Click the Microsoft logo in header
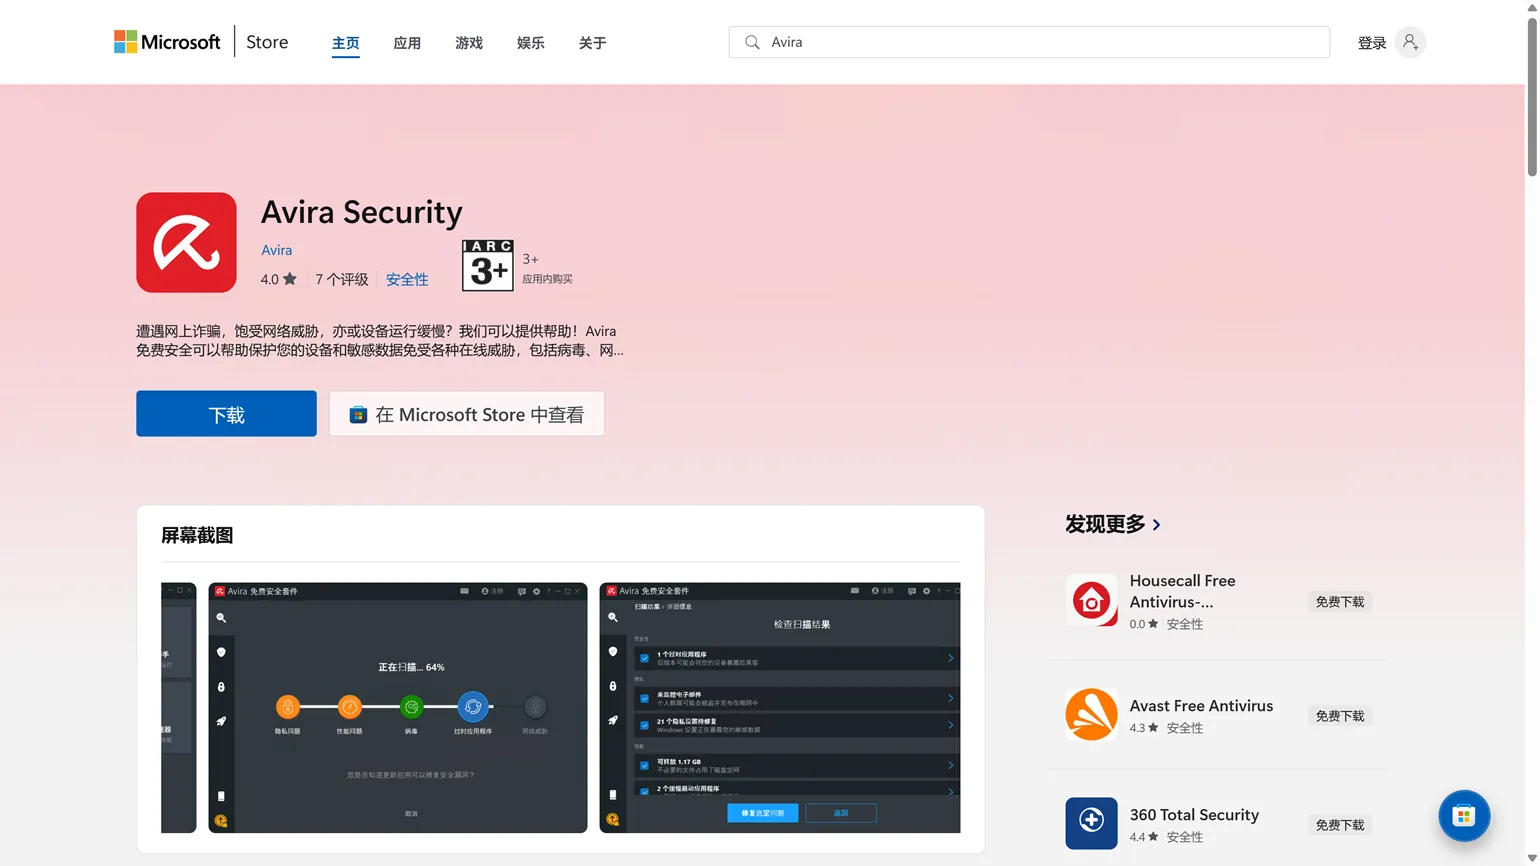The image size is (1540, 866). click(167, 42)
